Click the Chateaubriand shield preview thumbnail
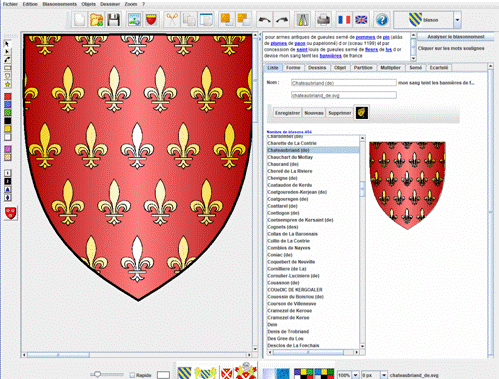This screenshot has height=379, width=499. [x=407, y=185]
